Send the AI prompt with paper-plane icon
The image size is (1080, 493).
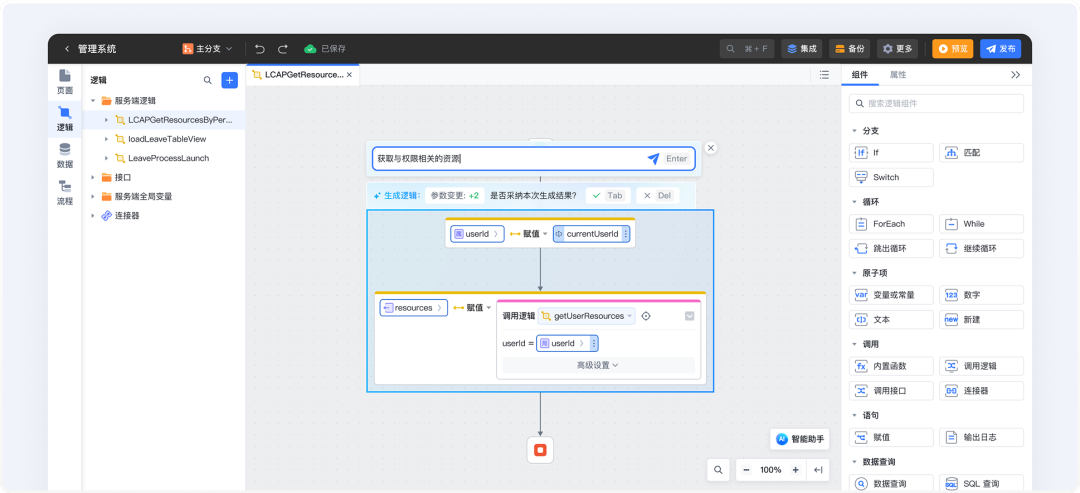pyautogui.click(x=653, y=158)
